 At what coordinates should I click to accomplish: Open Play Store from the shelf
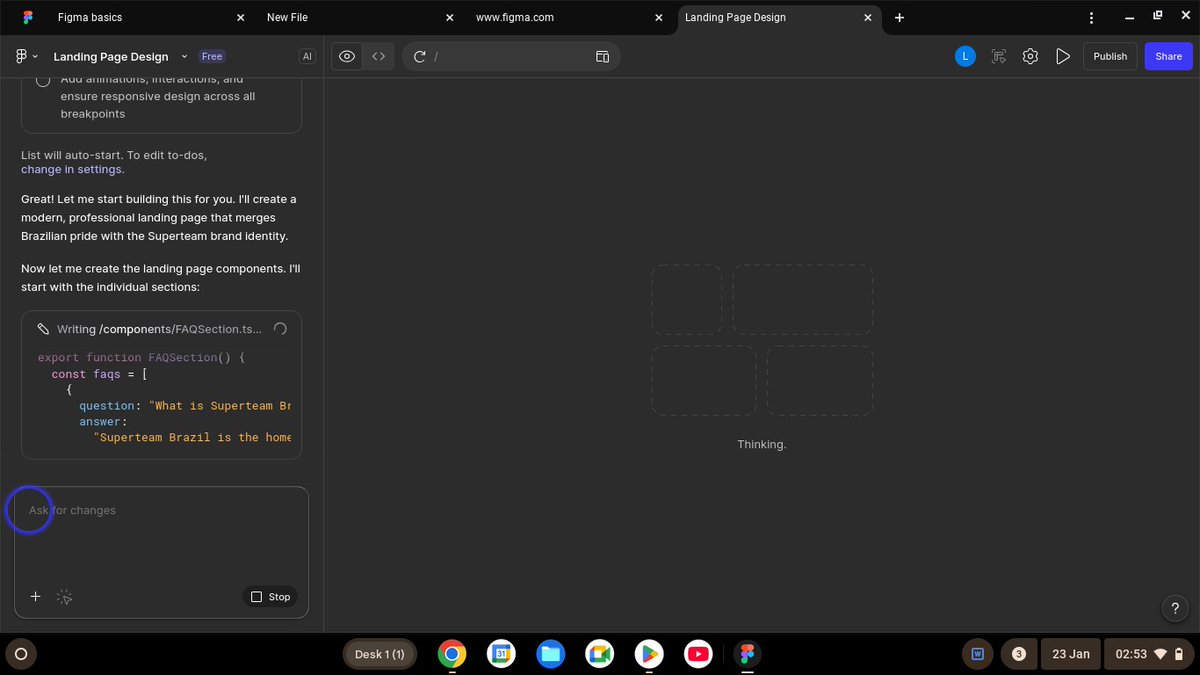coord(649,654)
